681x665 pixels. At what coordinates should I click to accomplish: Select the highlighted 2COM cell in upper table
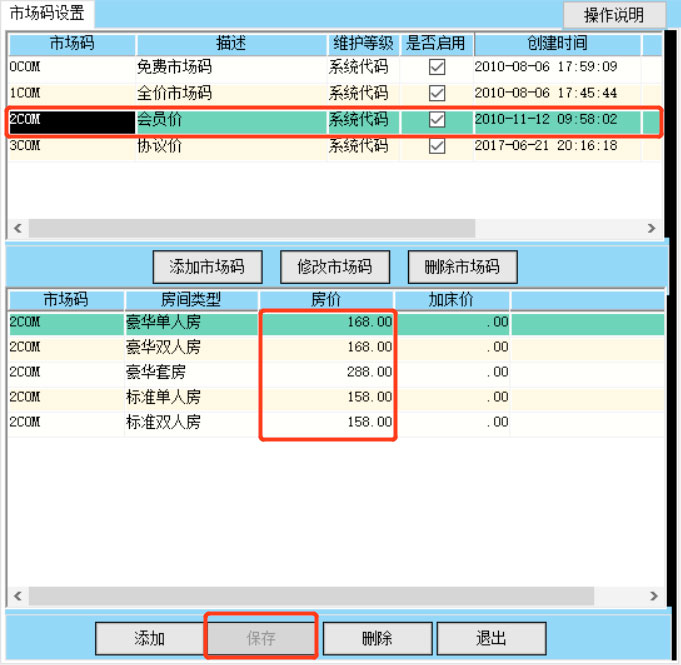(72, 122)
